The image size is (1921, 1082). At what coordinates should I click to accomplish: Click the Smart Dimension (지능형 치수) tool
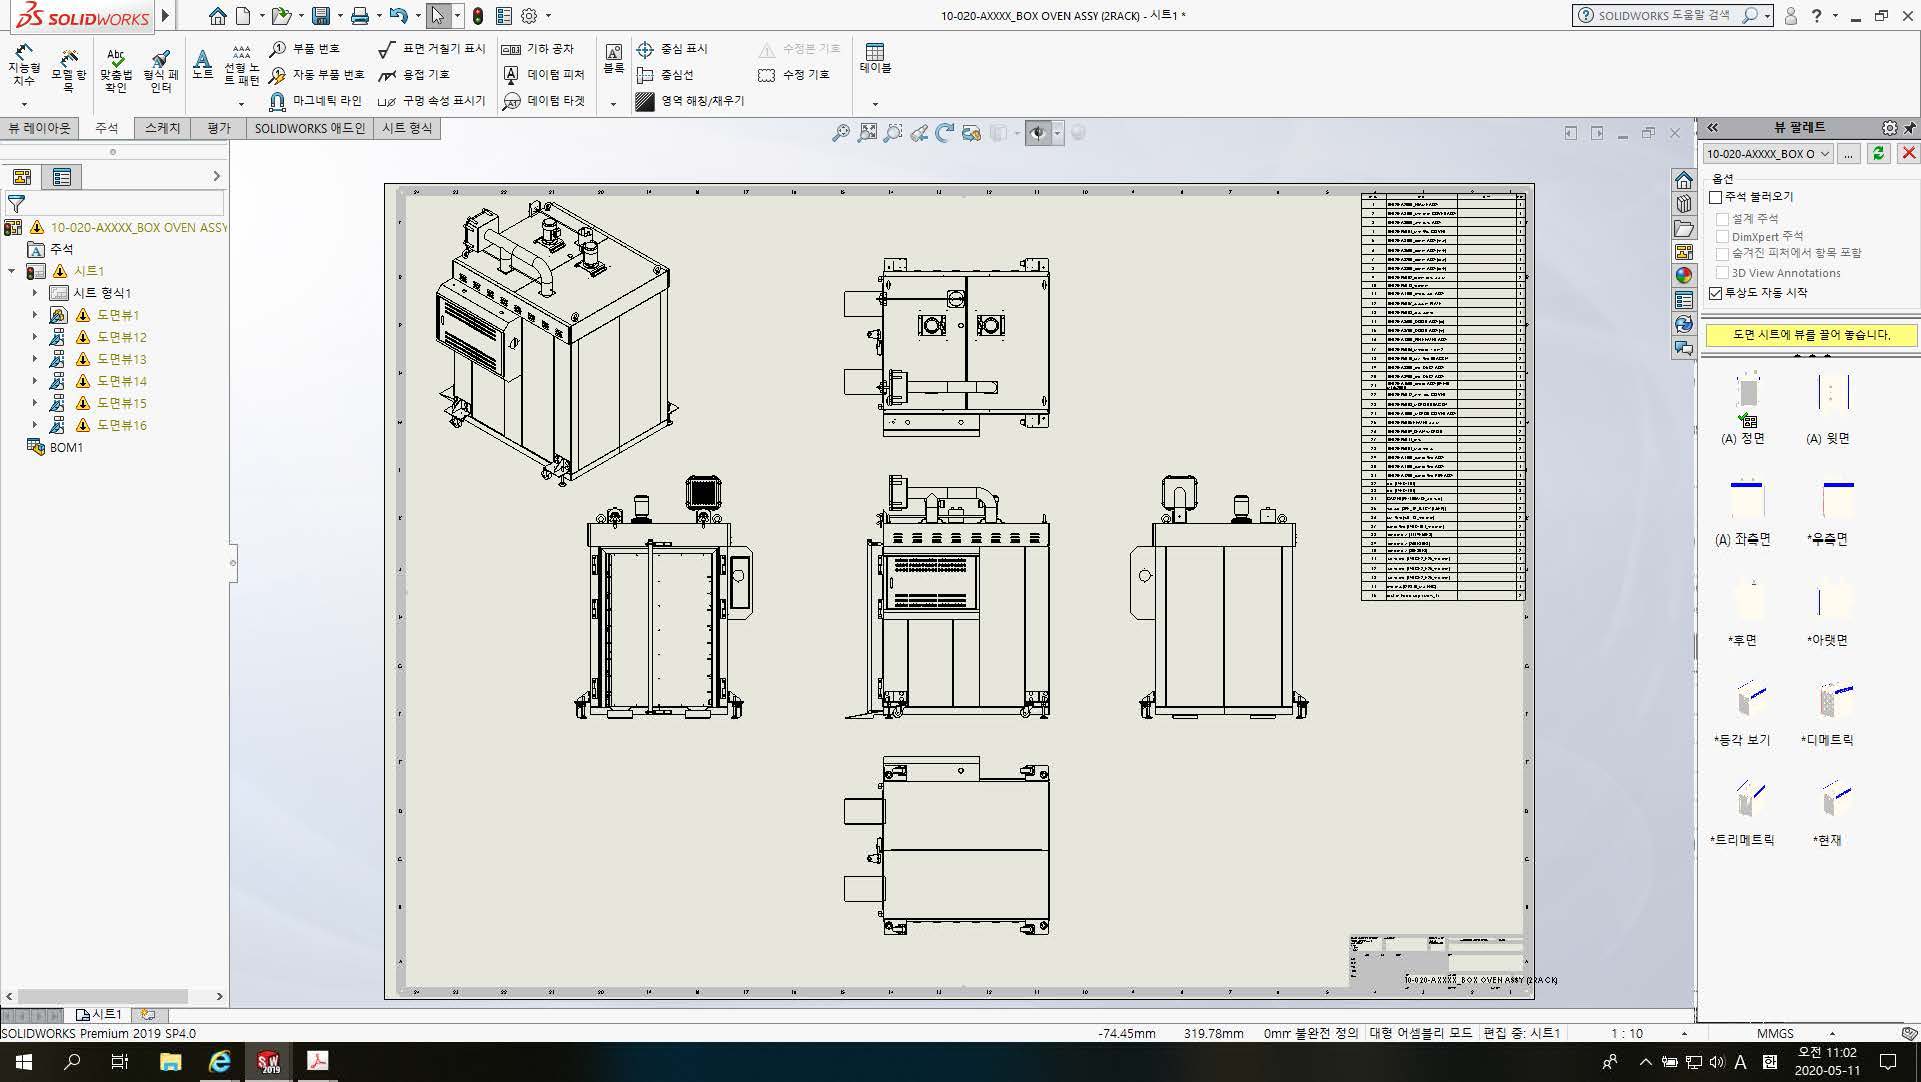coord(24,66)
